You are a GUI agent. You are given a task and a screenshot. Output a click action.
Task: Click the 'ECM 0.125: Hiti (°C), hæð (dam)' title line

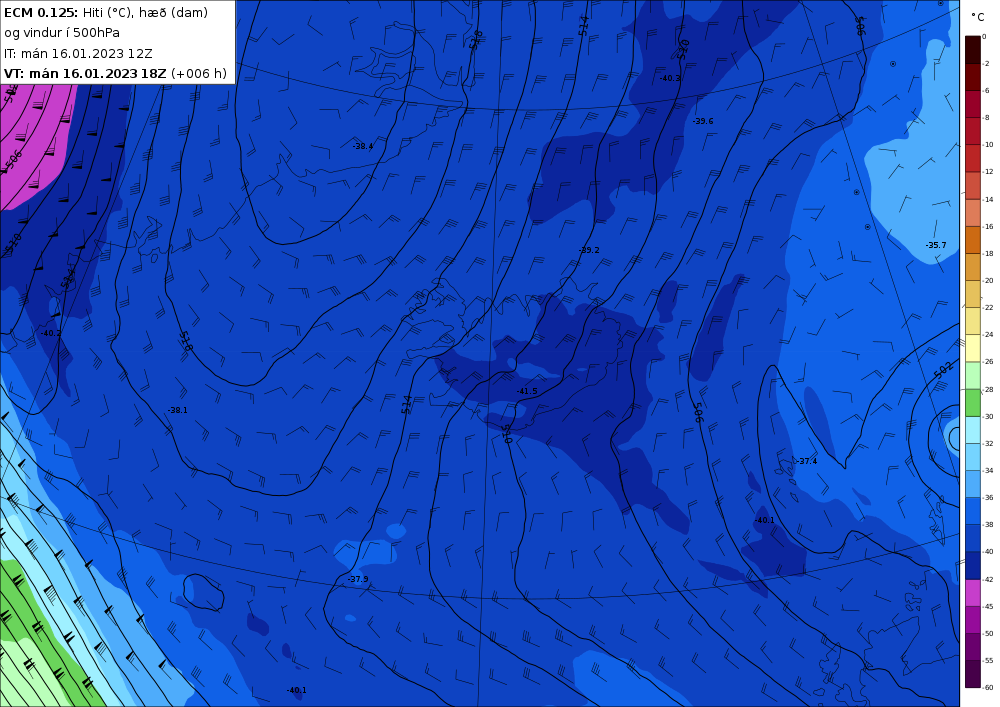(x=106, y=12)
